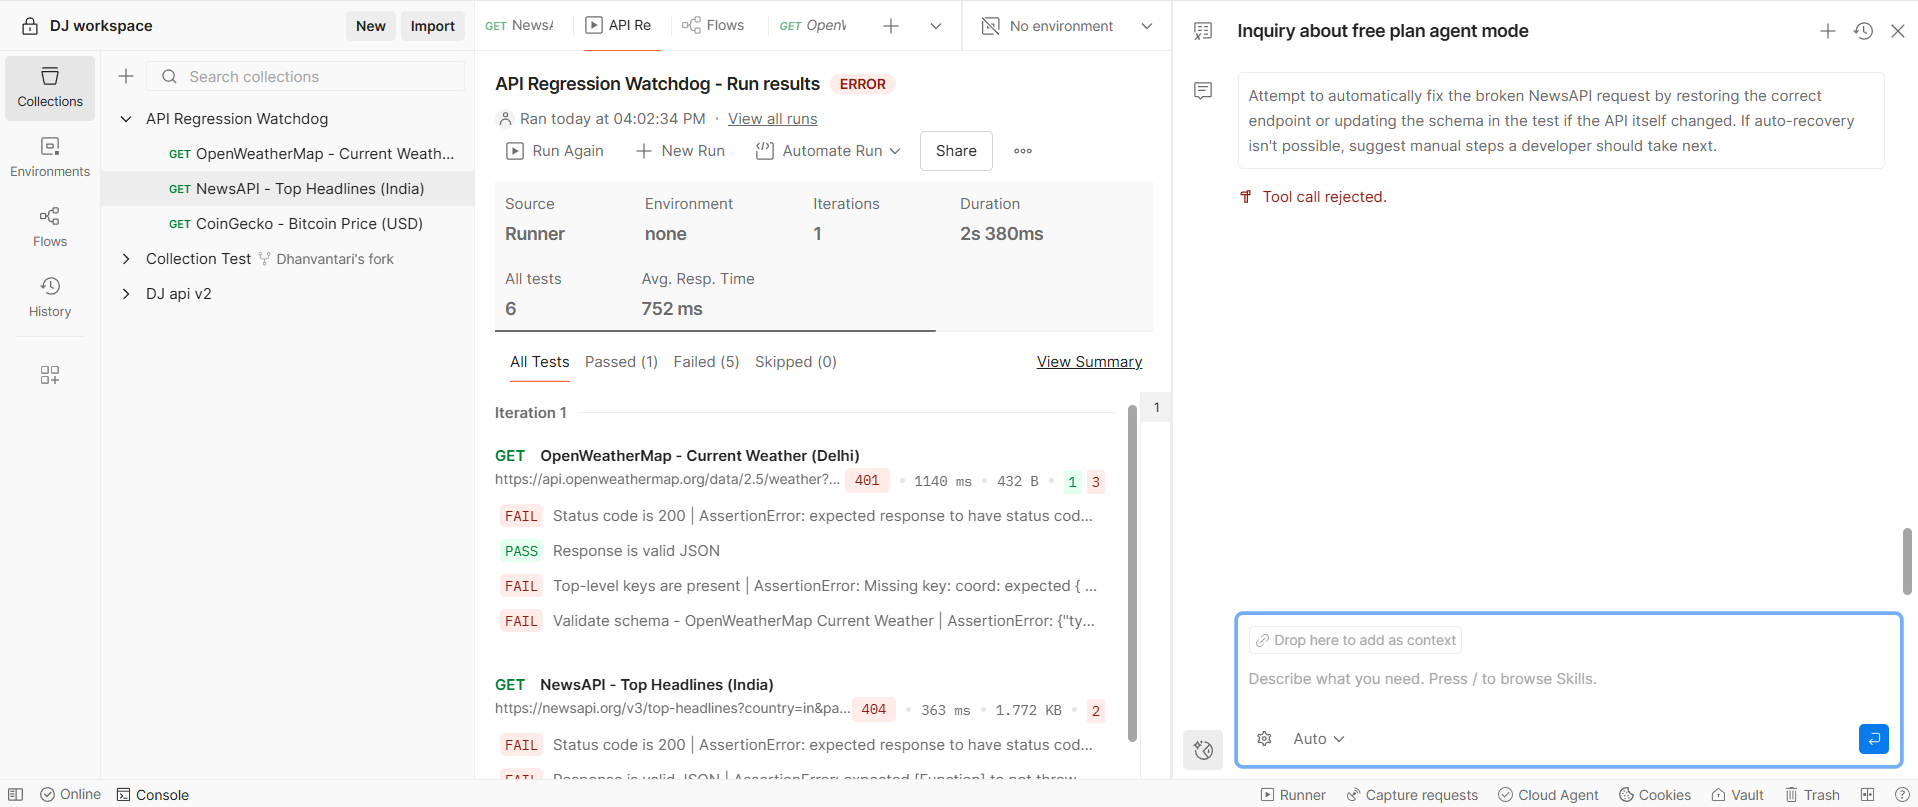
Task: Switch to the Flows tab
Action: click(713, 26)
